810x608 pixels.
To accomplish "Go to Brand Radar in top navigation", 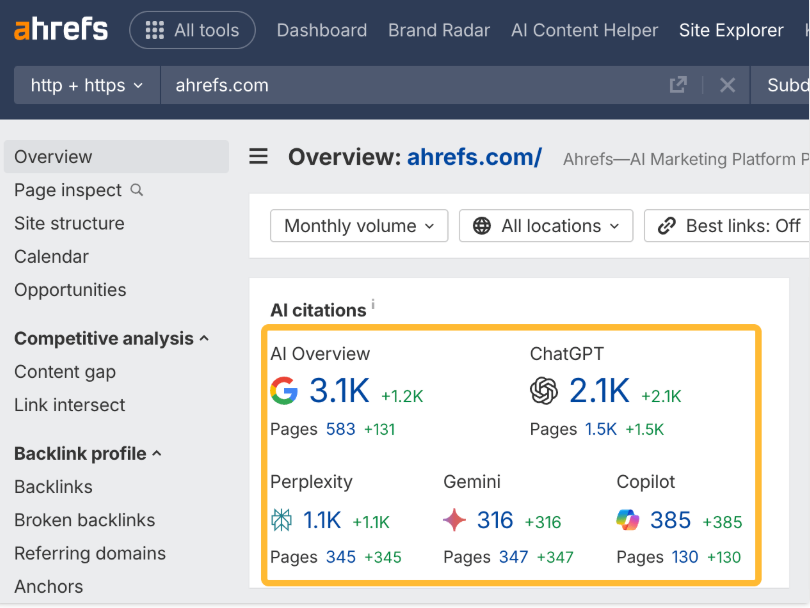I will coord(439,30).
